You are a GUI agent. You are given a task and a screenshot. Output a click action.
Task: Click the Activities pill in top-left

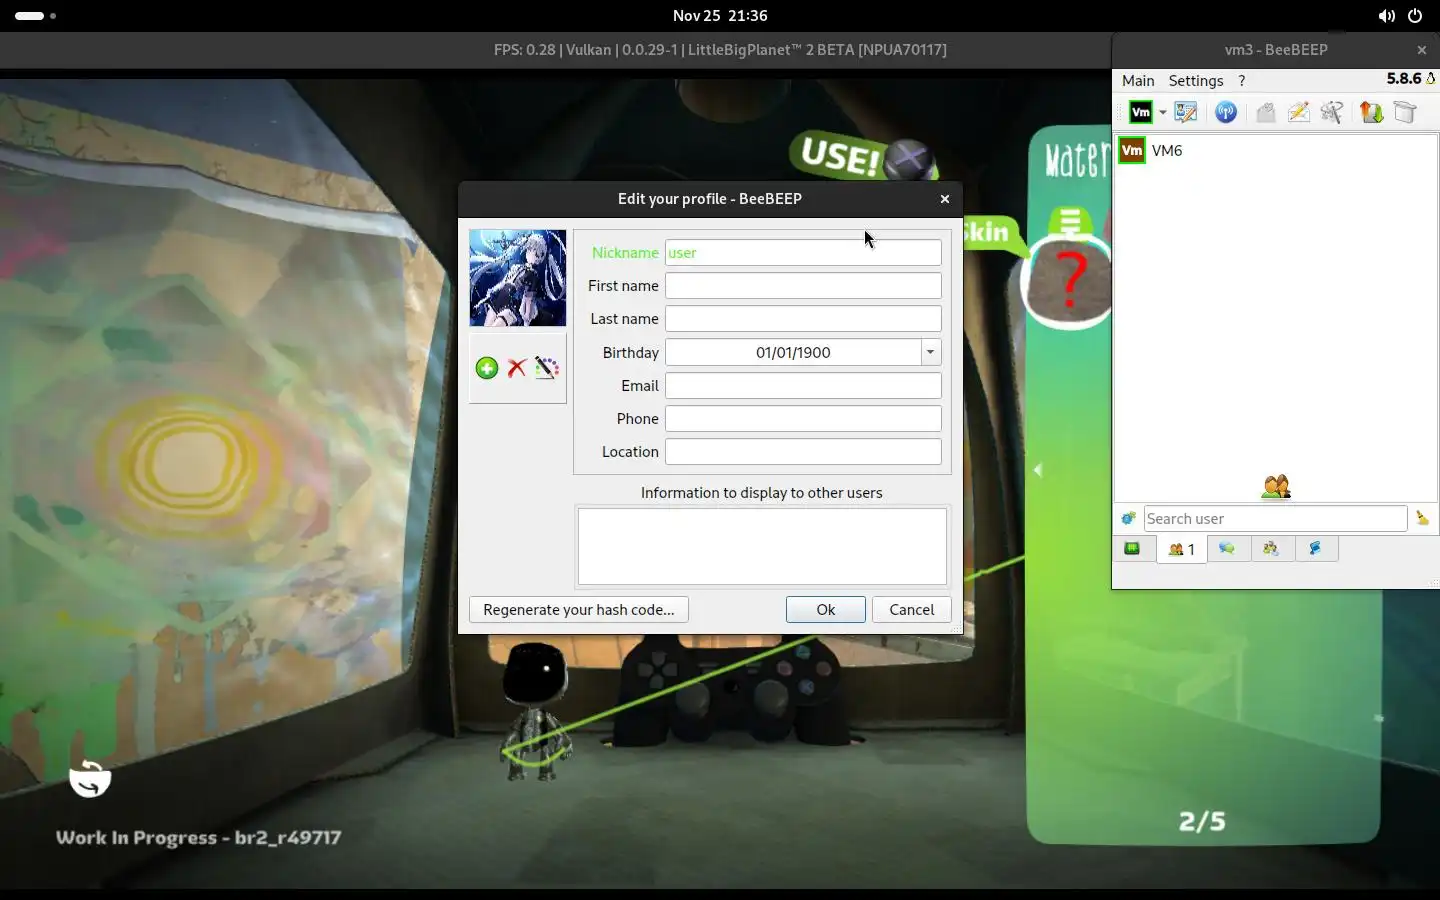pyautogui.click(x=36, y=16)
